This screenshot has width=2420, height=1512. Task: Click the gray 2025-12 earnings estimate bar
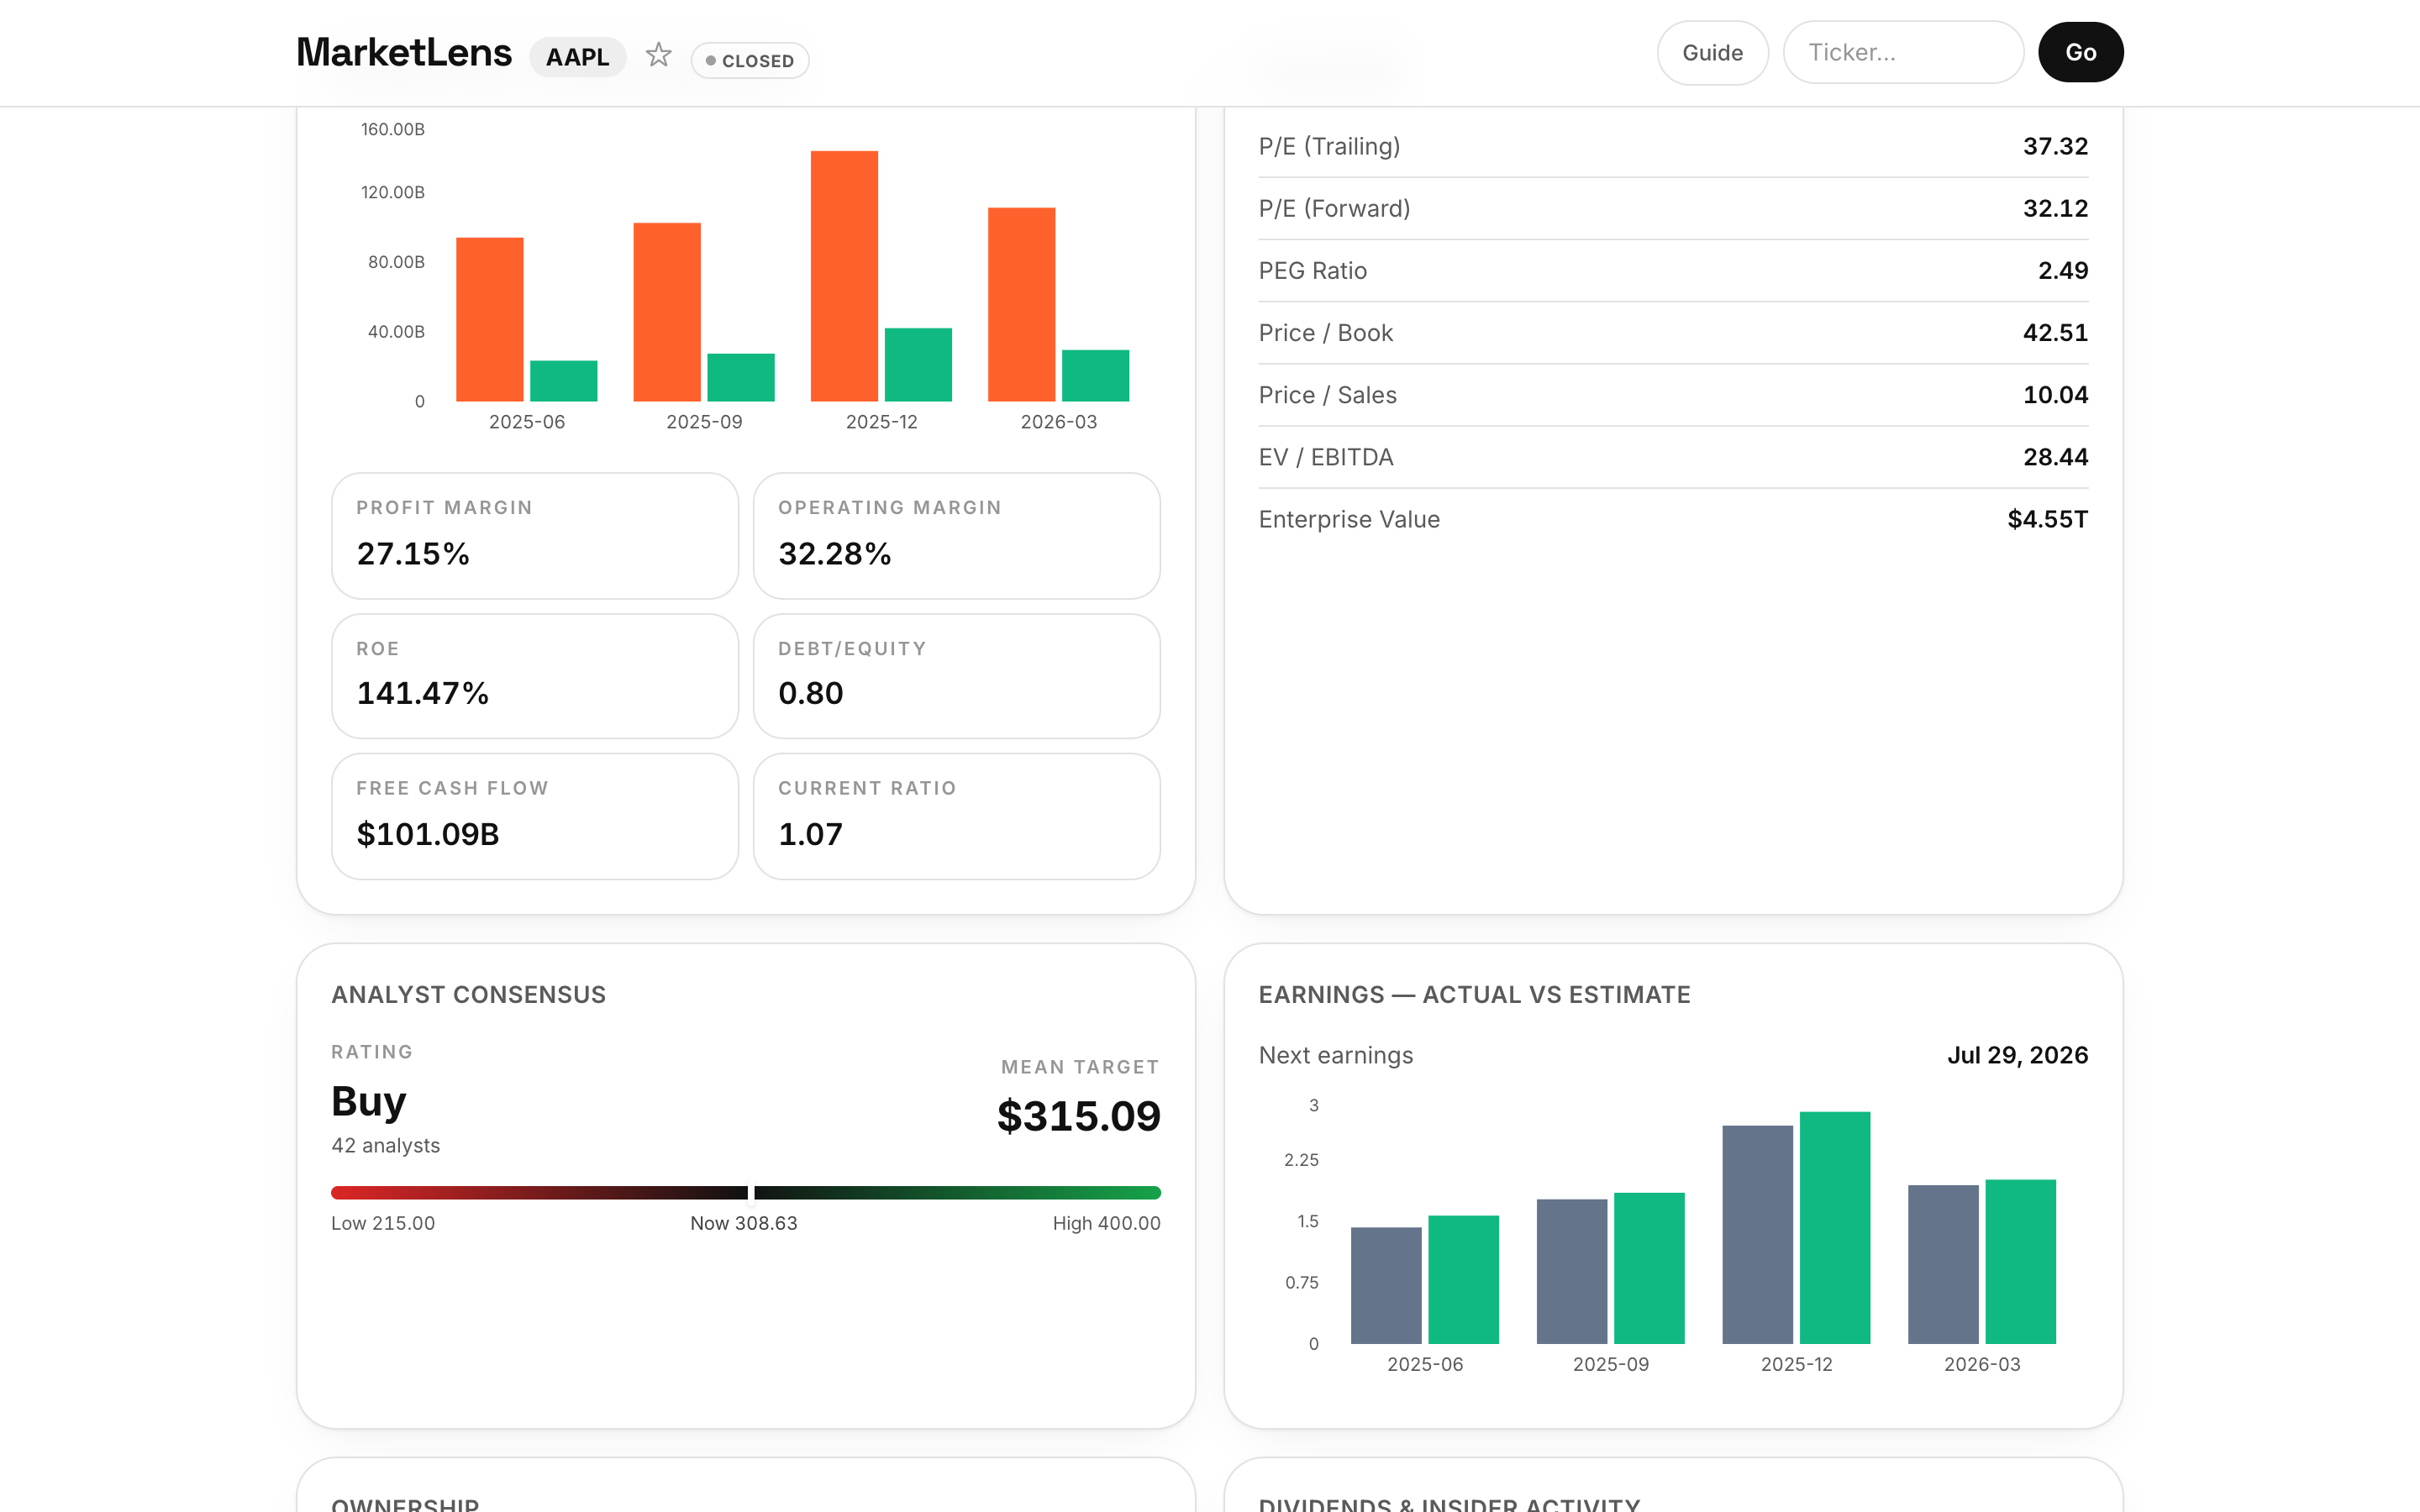click(x=1757, y=1234)
